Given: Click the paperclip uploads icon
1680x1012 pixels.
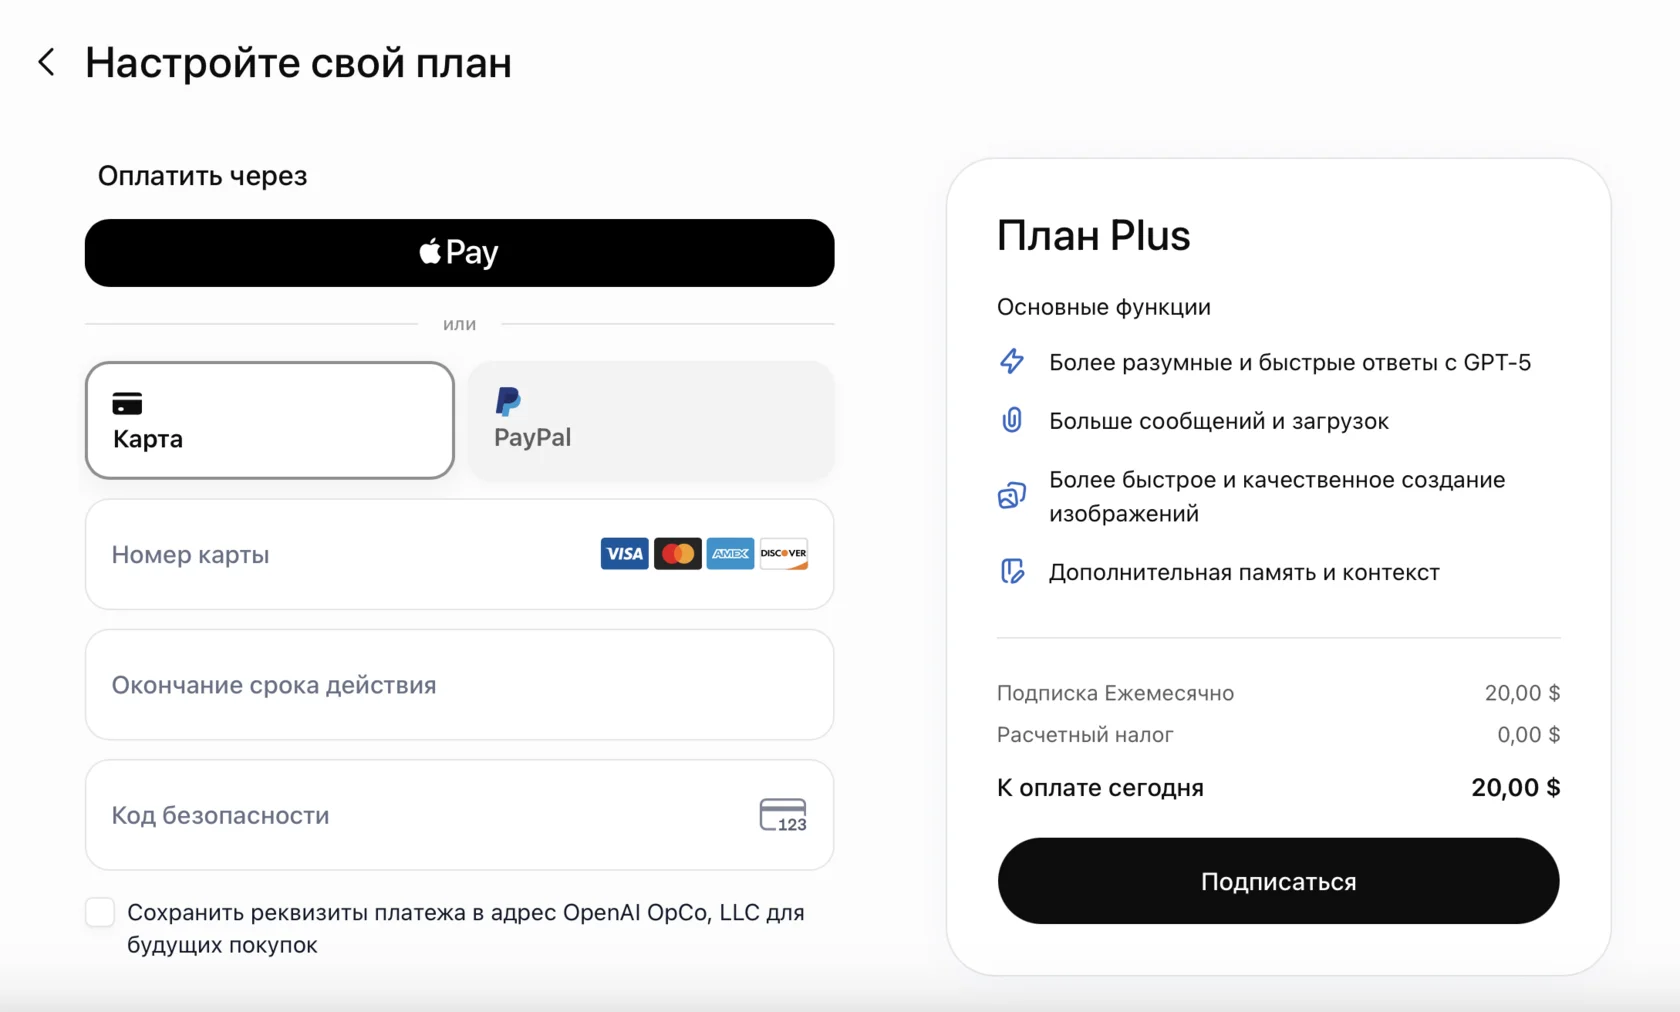Looking at the screenshot, I should [x=1012, y=420].
